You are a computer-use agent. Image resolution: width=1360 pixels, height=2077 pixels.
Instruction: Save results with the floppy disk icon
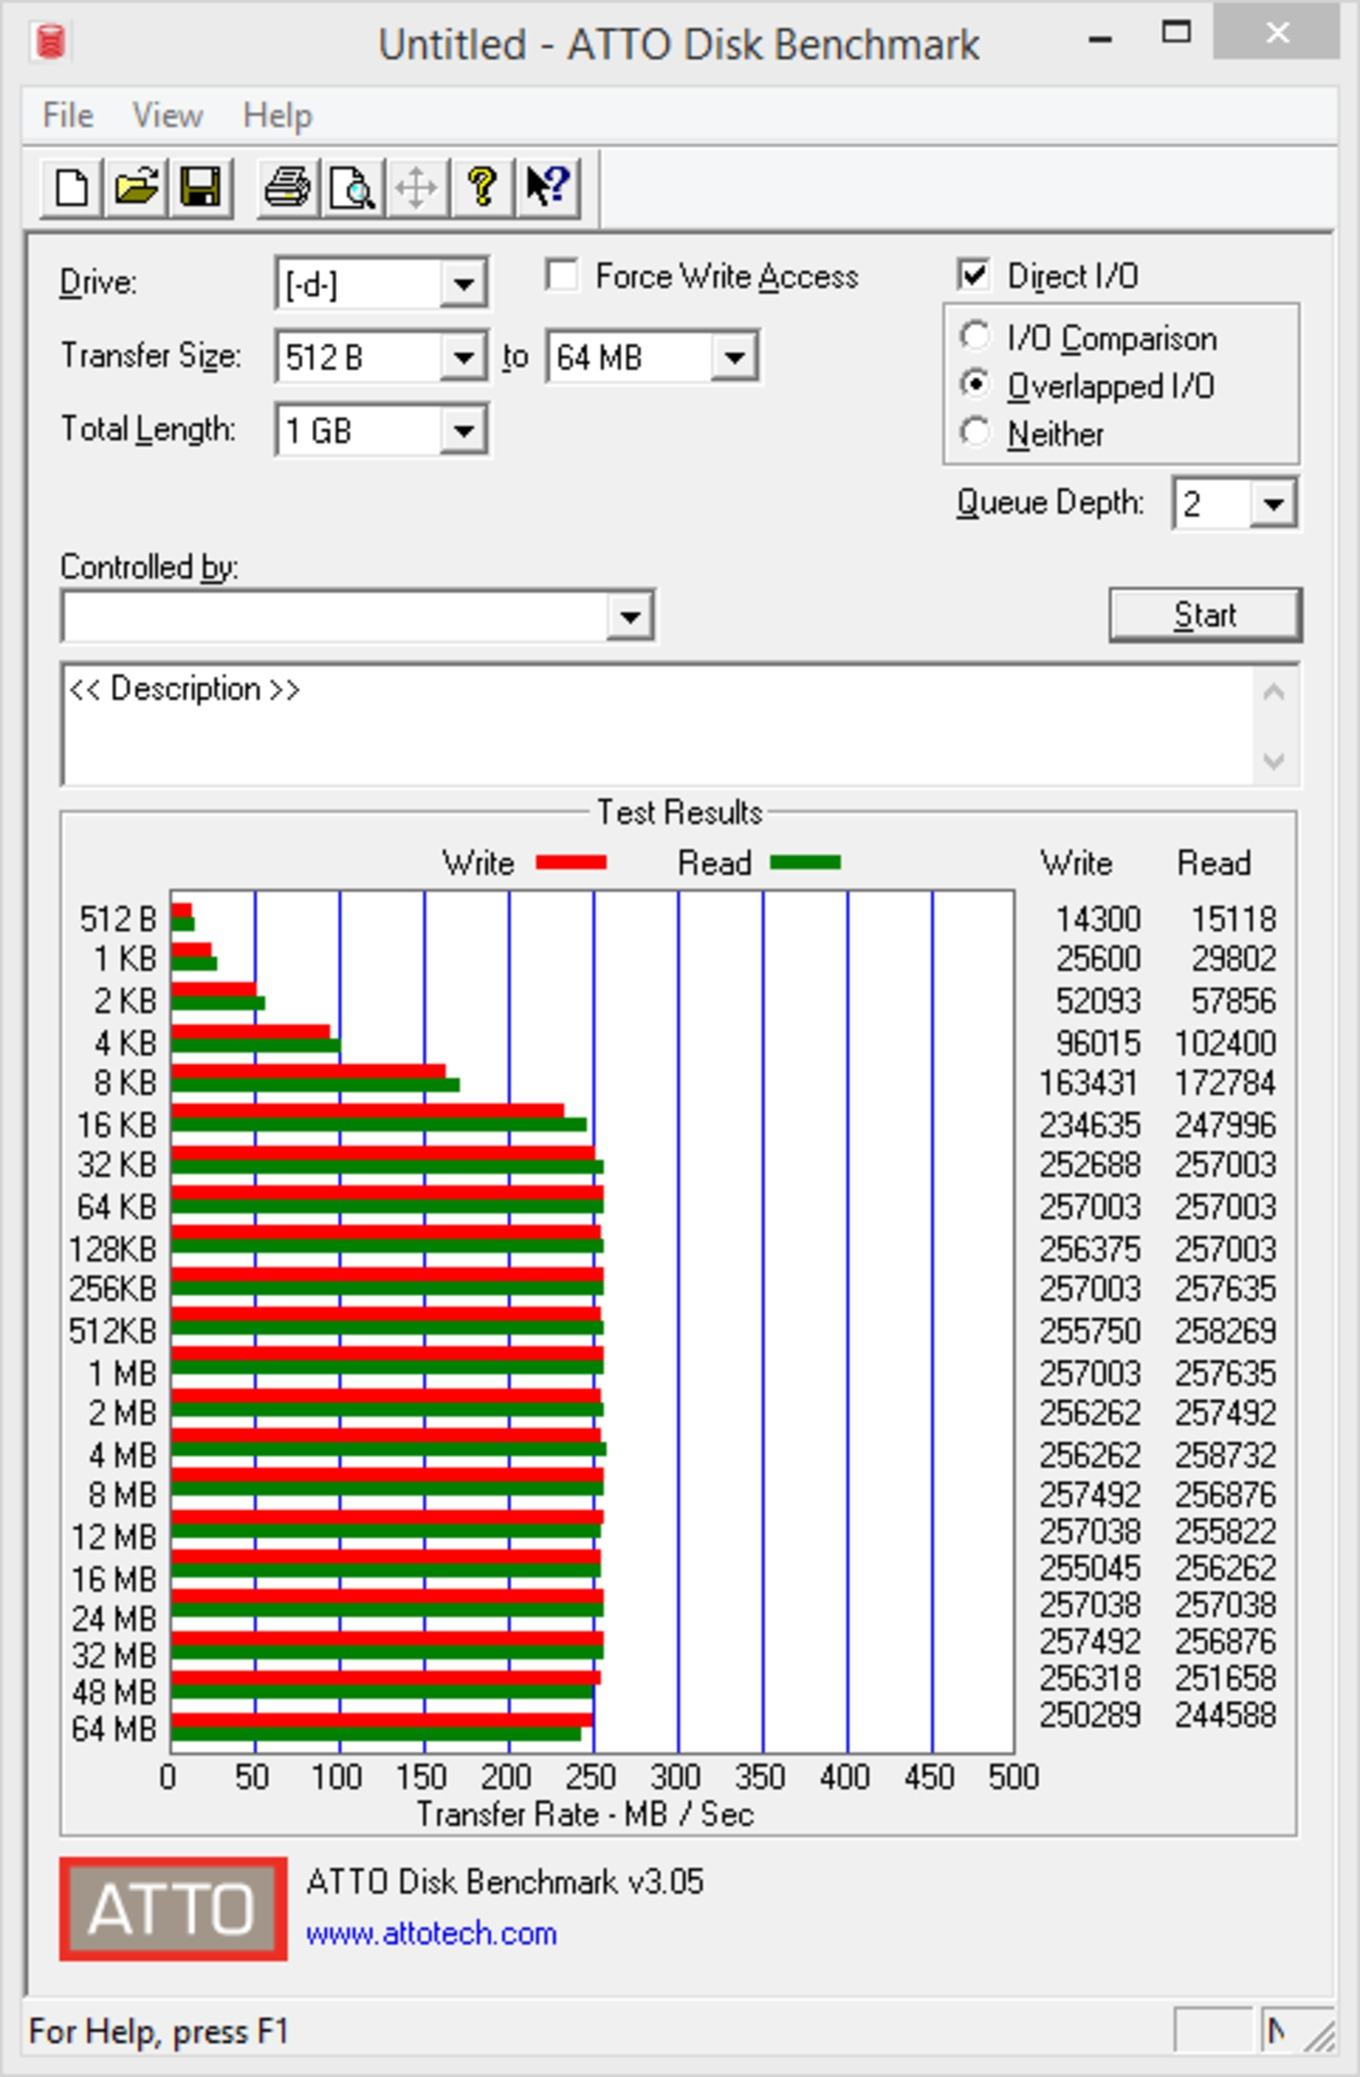[201, 187]
